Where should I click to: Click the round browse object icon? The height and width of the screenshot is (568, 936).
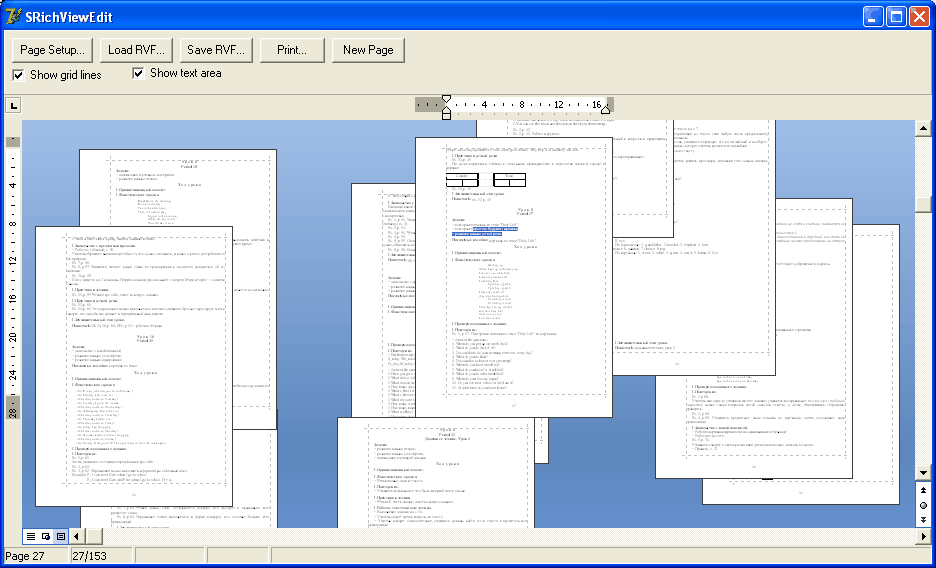pos(922,506)
